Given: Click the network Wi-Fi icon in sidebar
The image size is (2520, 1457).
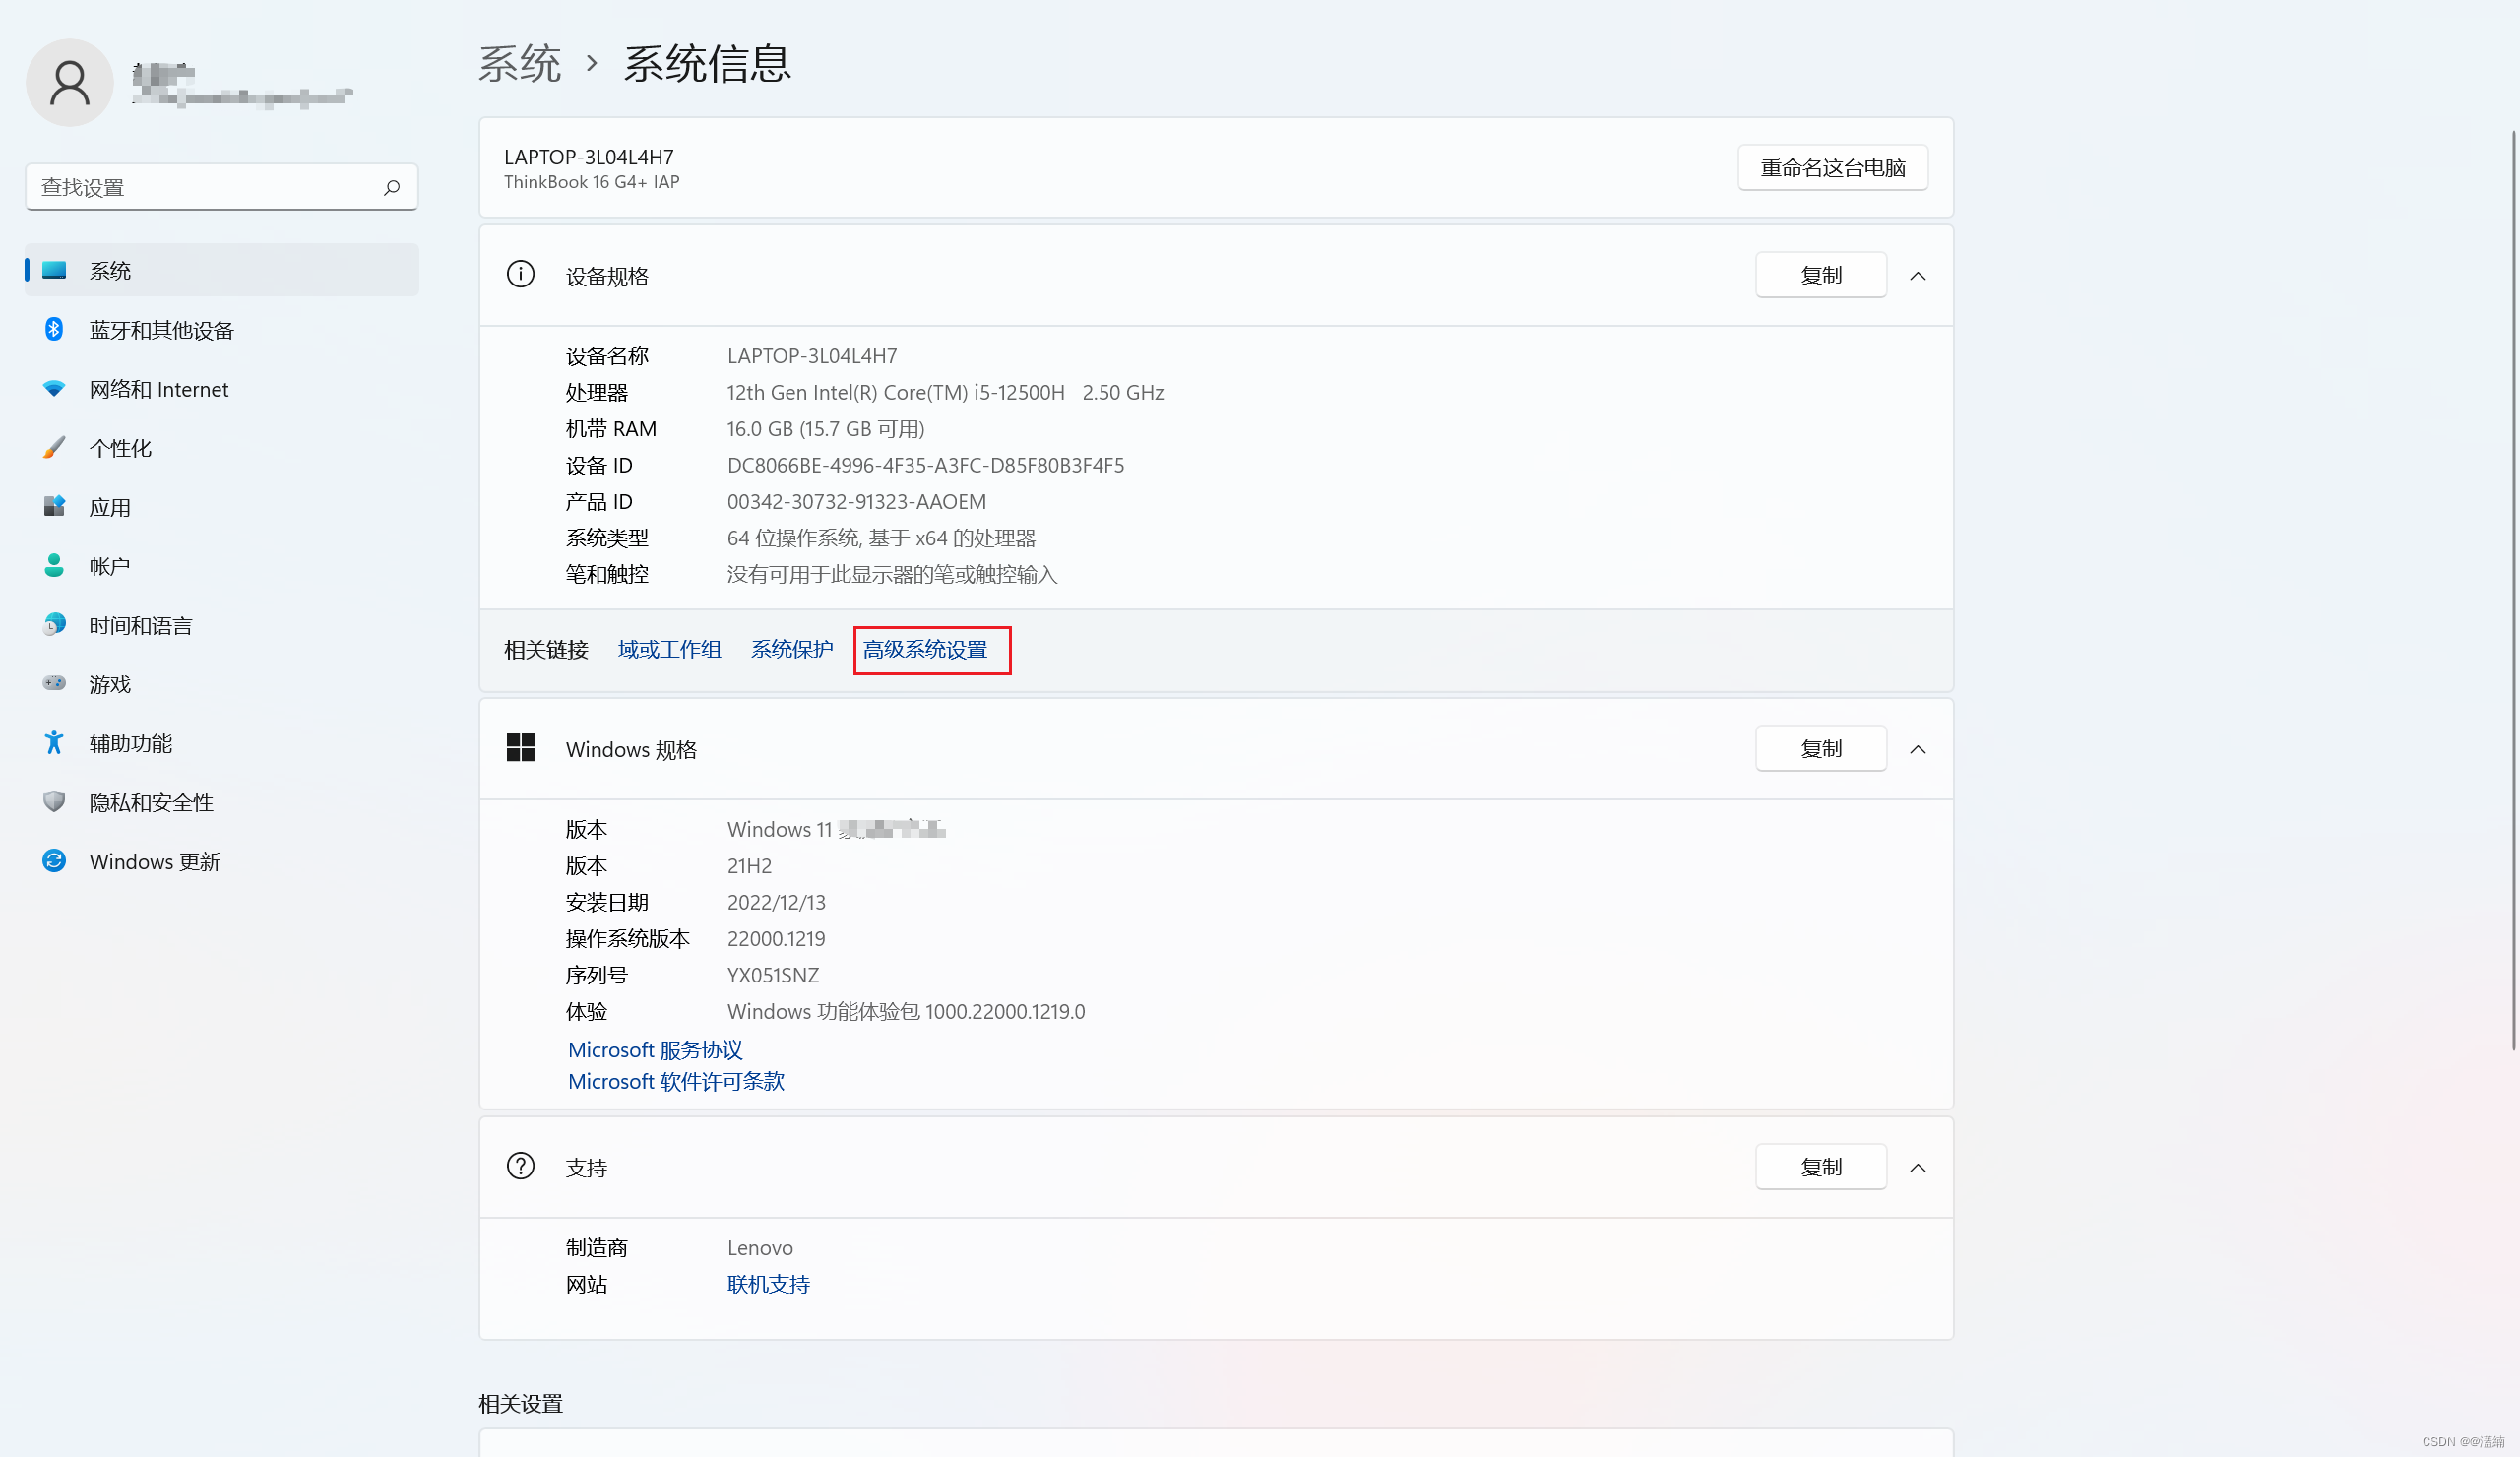Looking at the screenshot, I should (54, 388).
